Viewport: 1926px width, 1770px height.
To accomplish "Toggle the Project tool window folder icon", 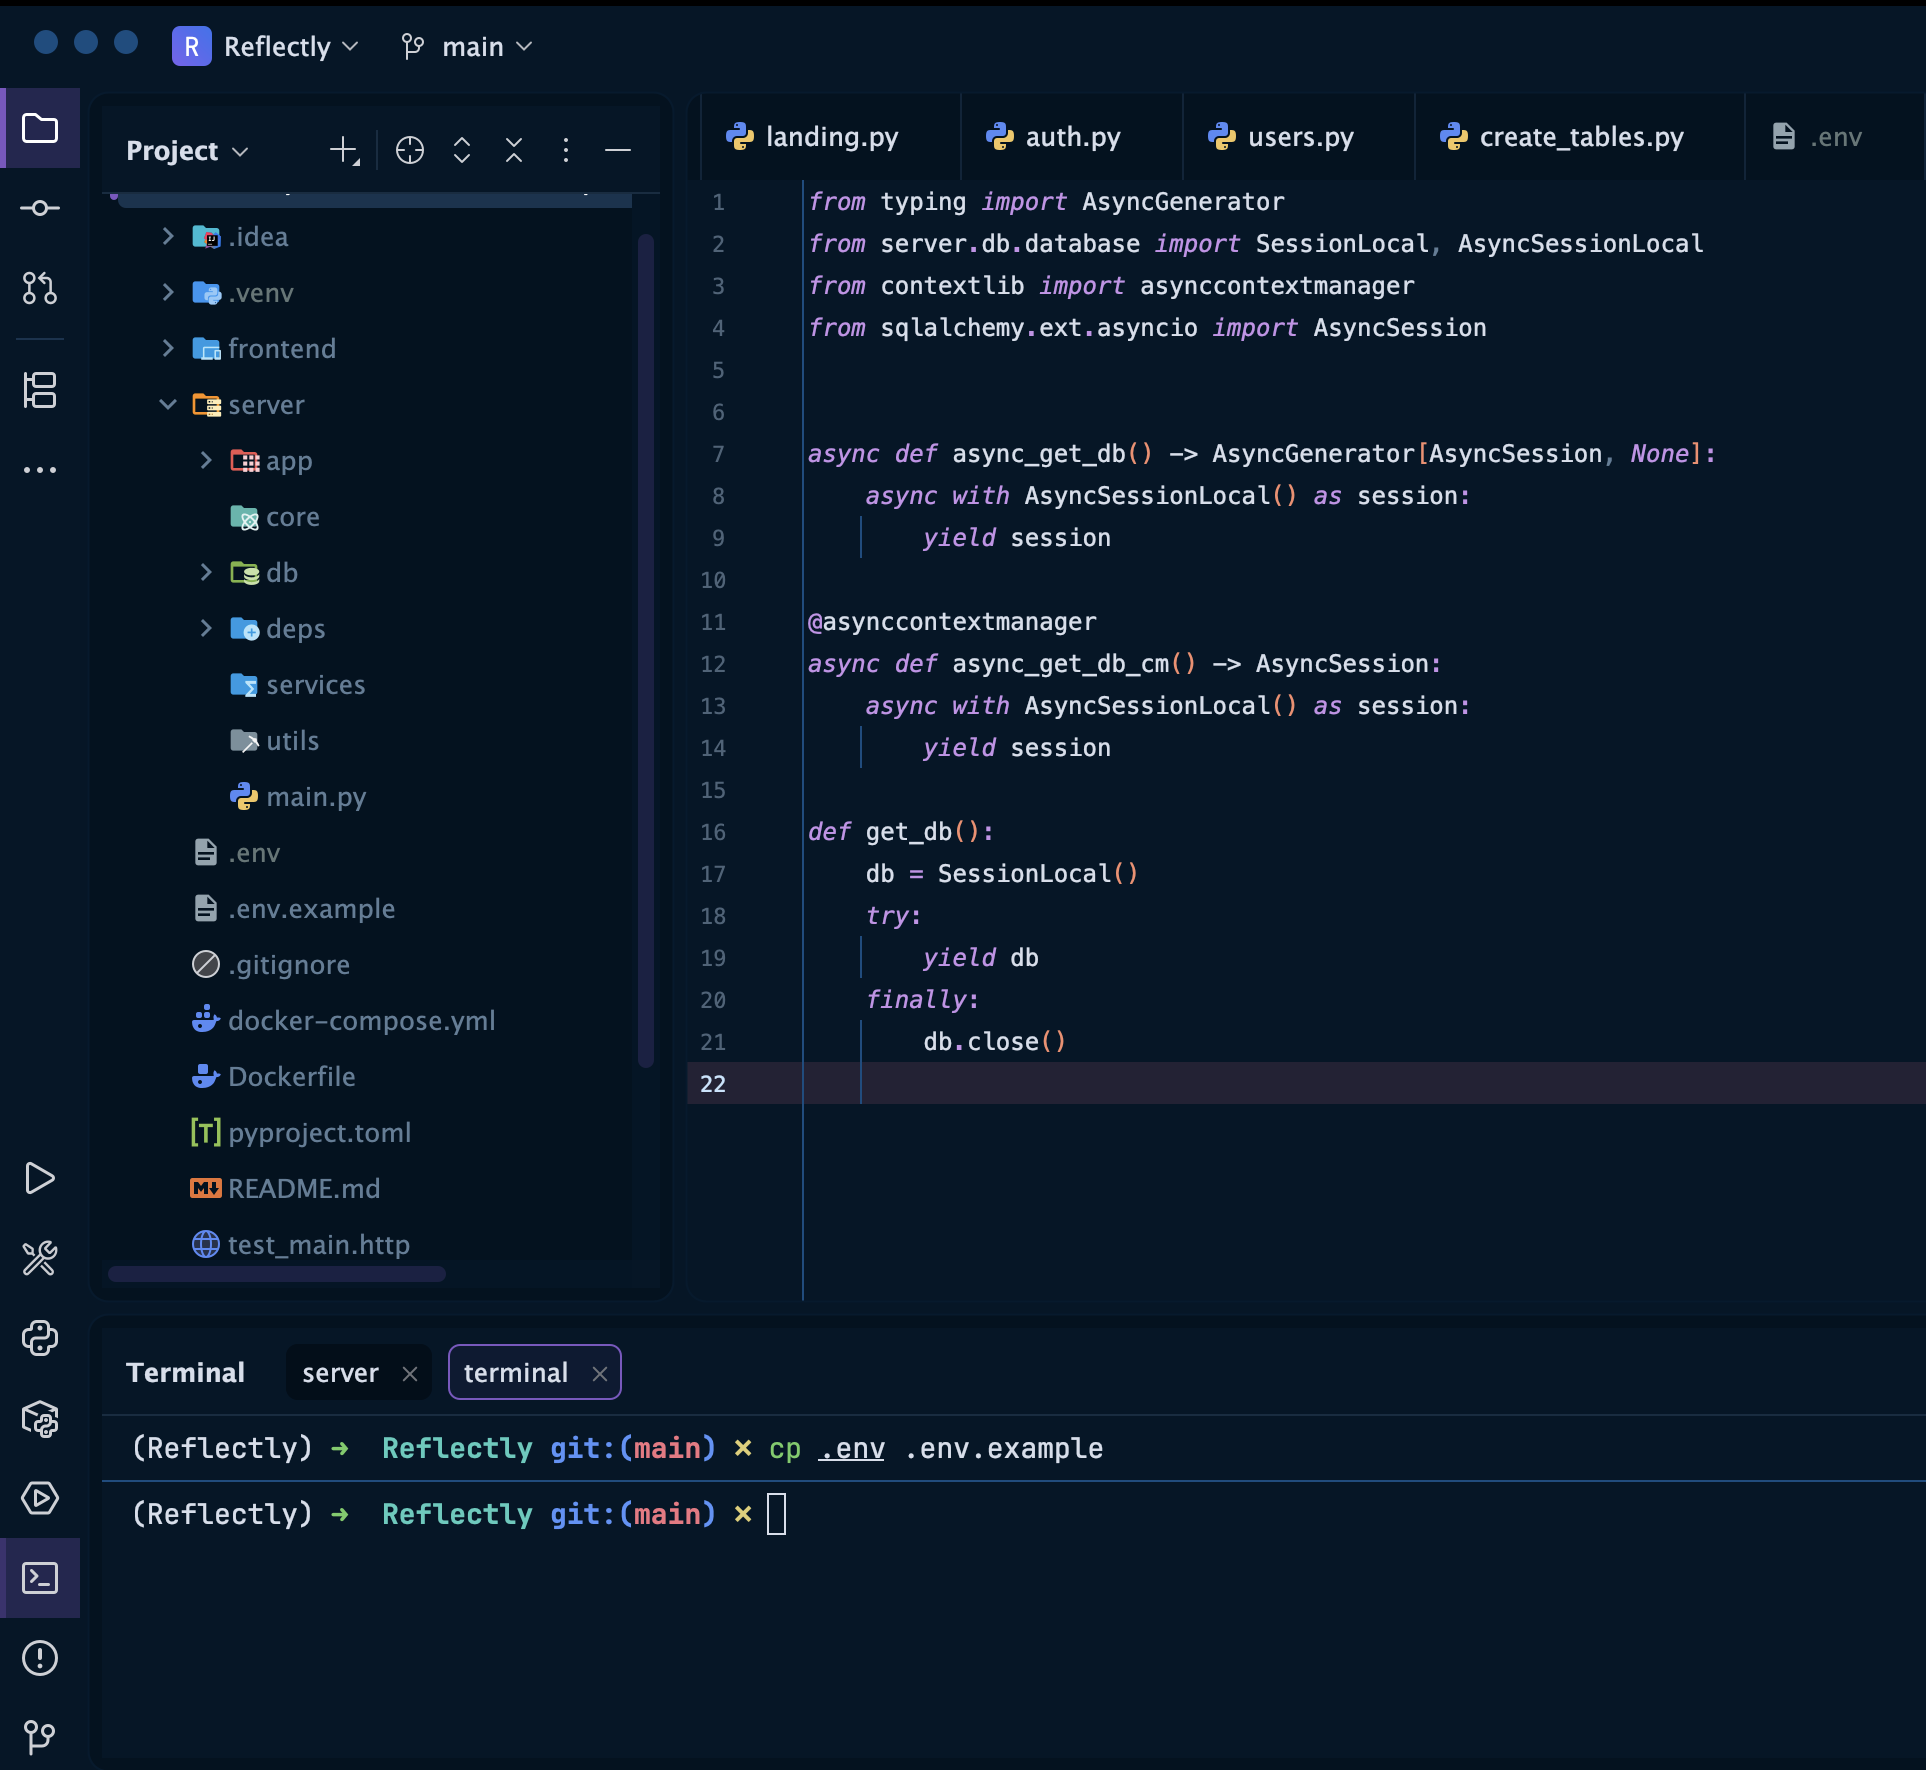I will coord(40,128).
